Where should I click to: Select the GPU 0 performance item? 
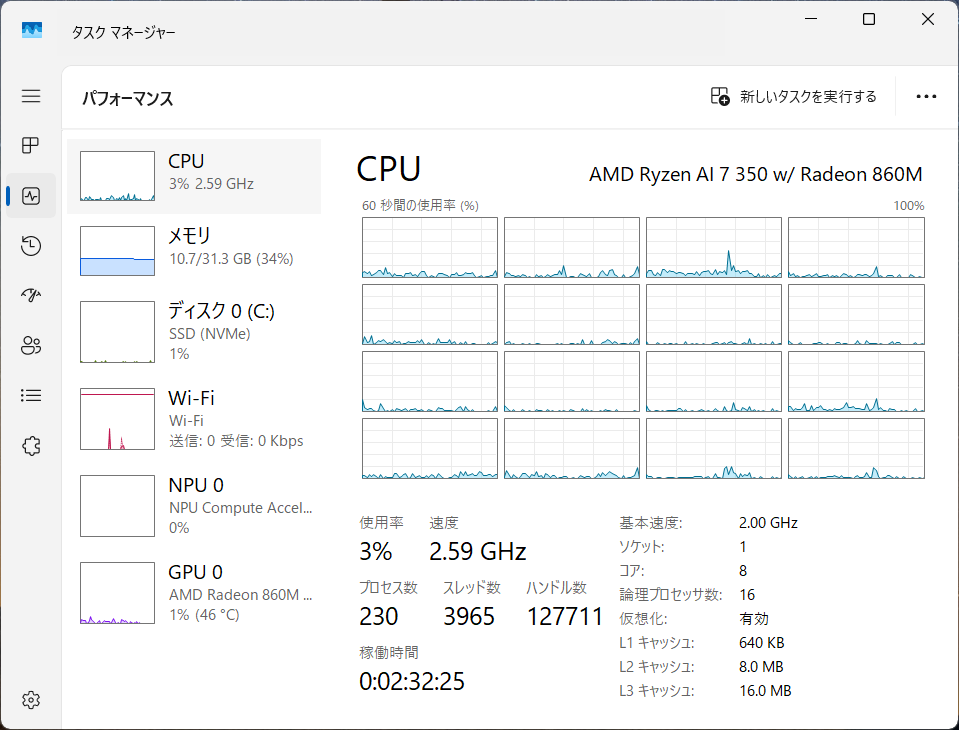pyautogui.click(x=194, y=593)
